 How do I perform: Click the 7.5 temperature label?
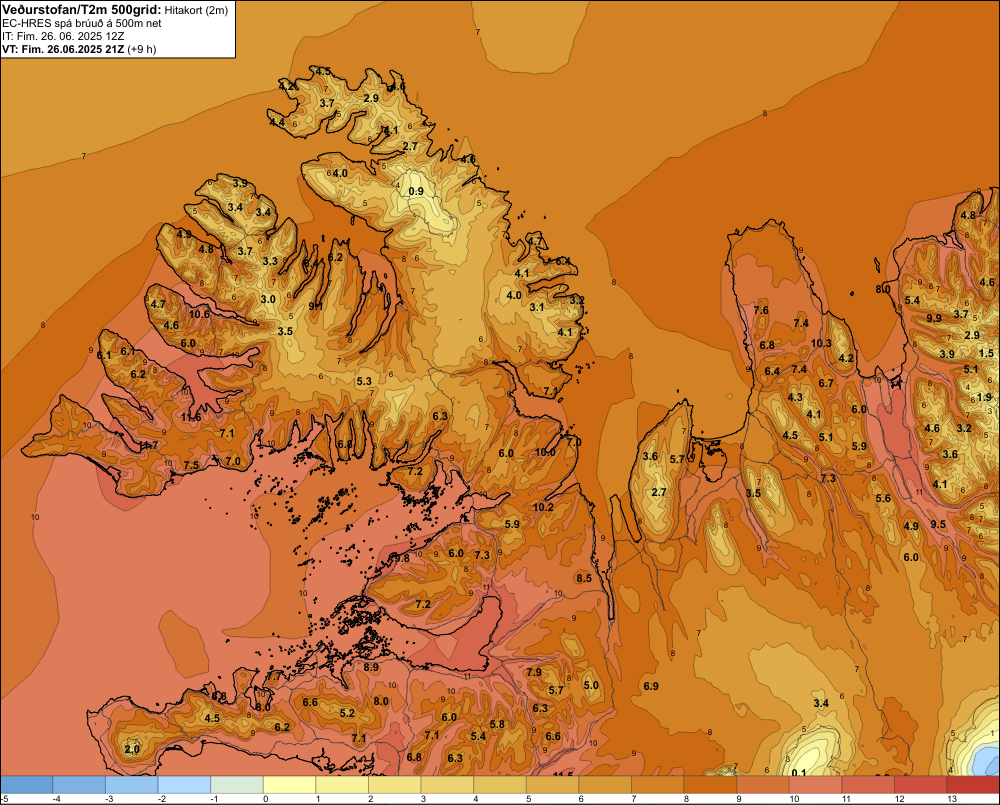pos(191,465)
